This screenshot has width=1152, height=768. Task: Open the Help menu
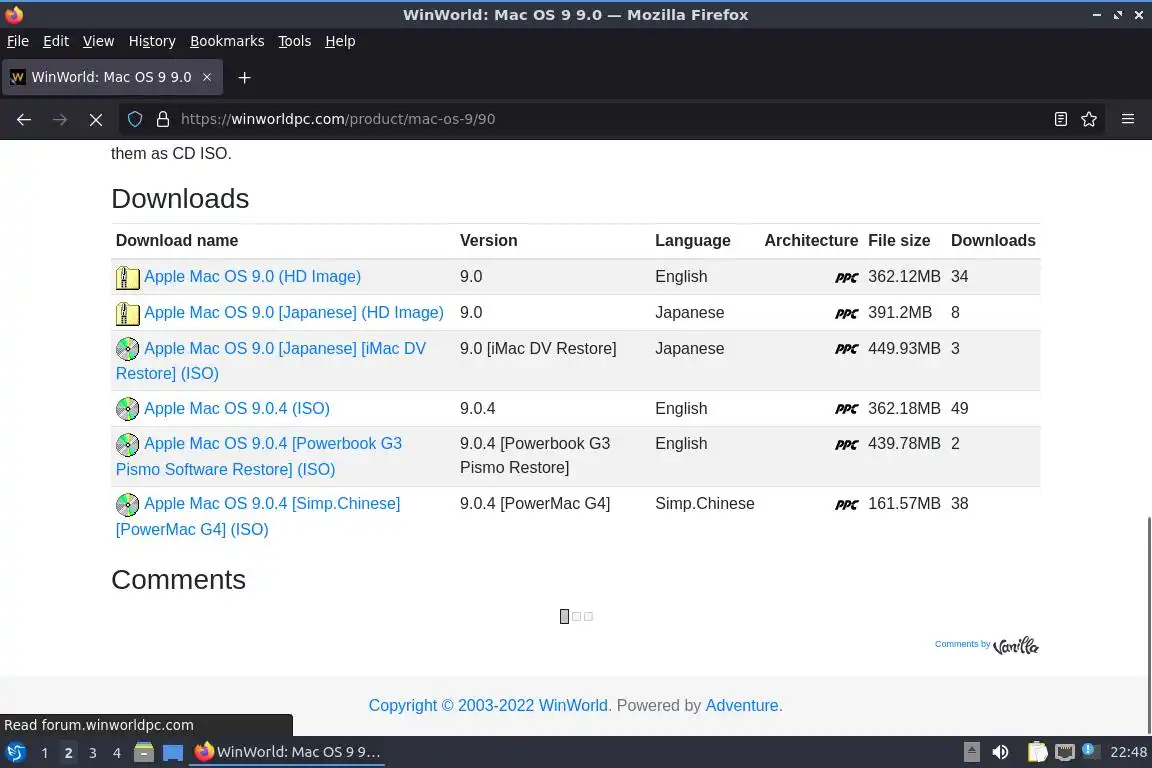(x=340, y=41)
